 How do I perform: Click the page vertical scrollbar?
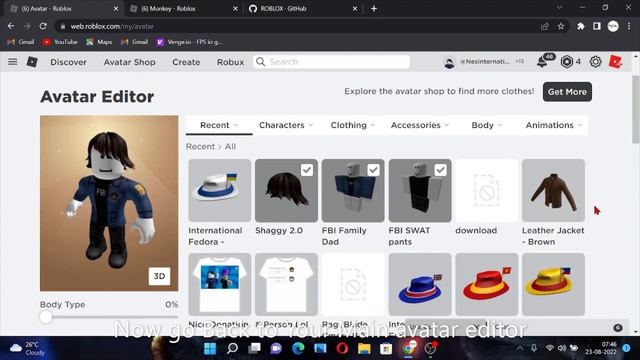[x=636, y=109]
